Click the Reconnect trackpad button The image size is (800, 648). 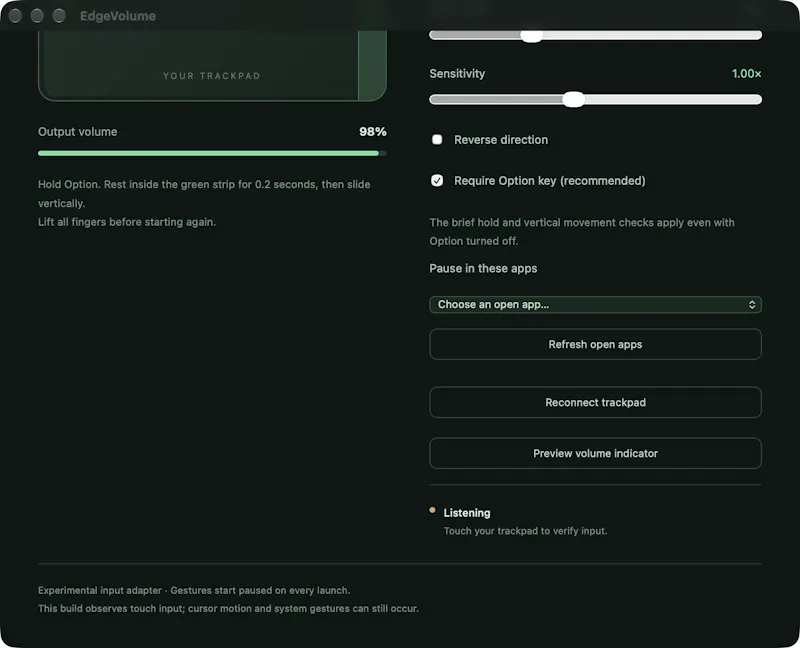coord(595,403)
